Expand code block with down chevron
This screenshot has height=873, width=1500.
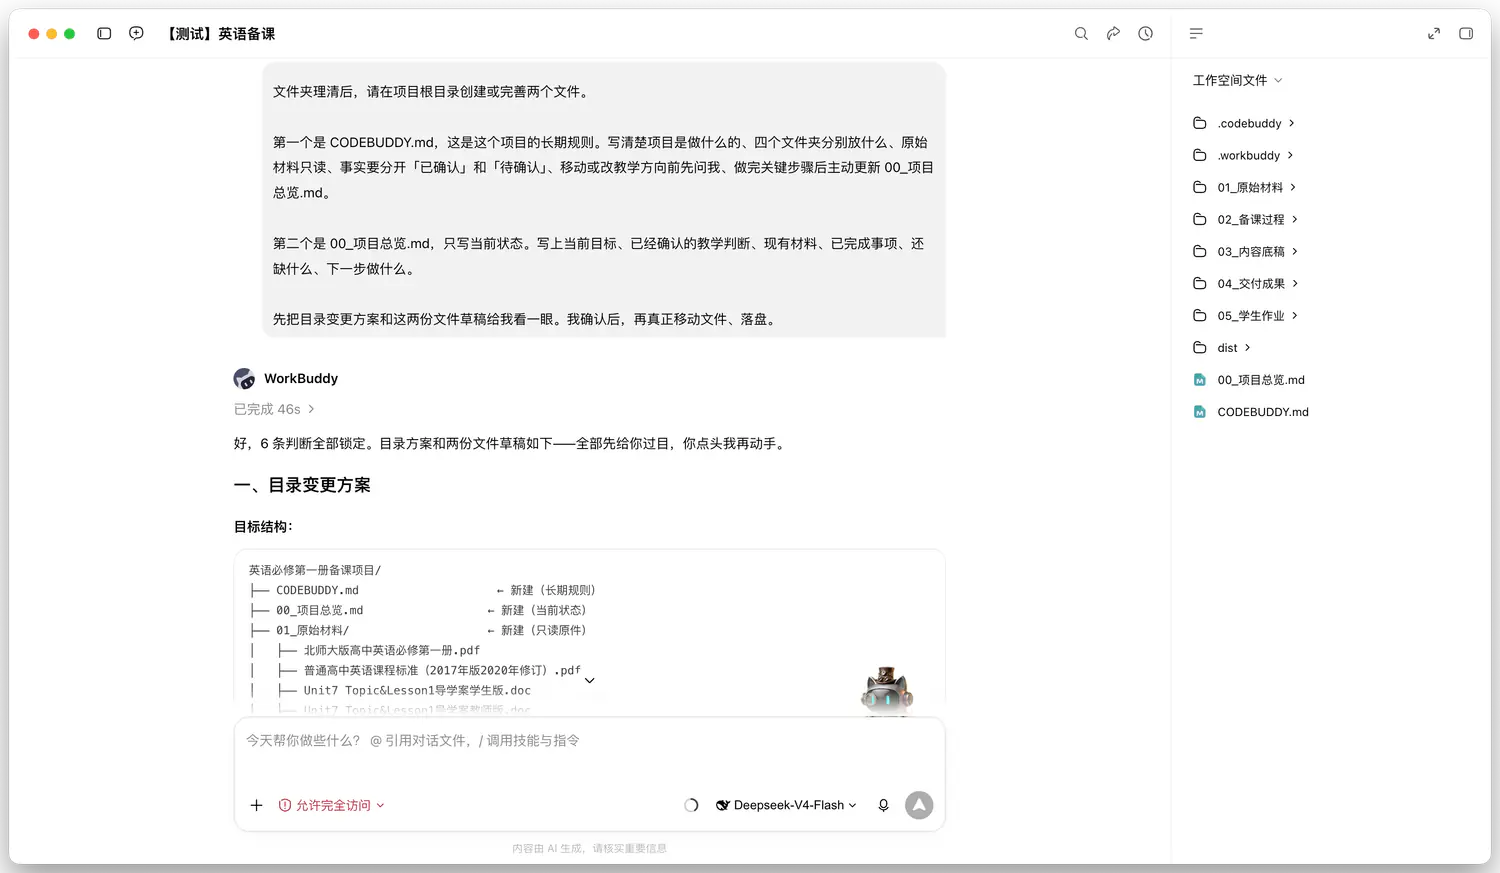[590, 680]
